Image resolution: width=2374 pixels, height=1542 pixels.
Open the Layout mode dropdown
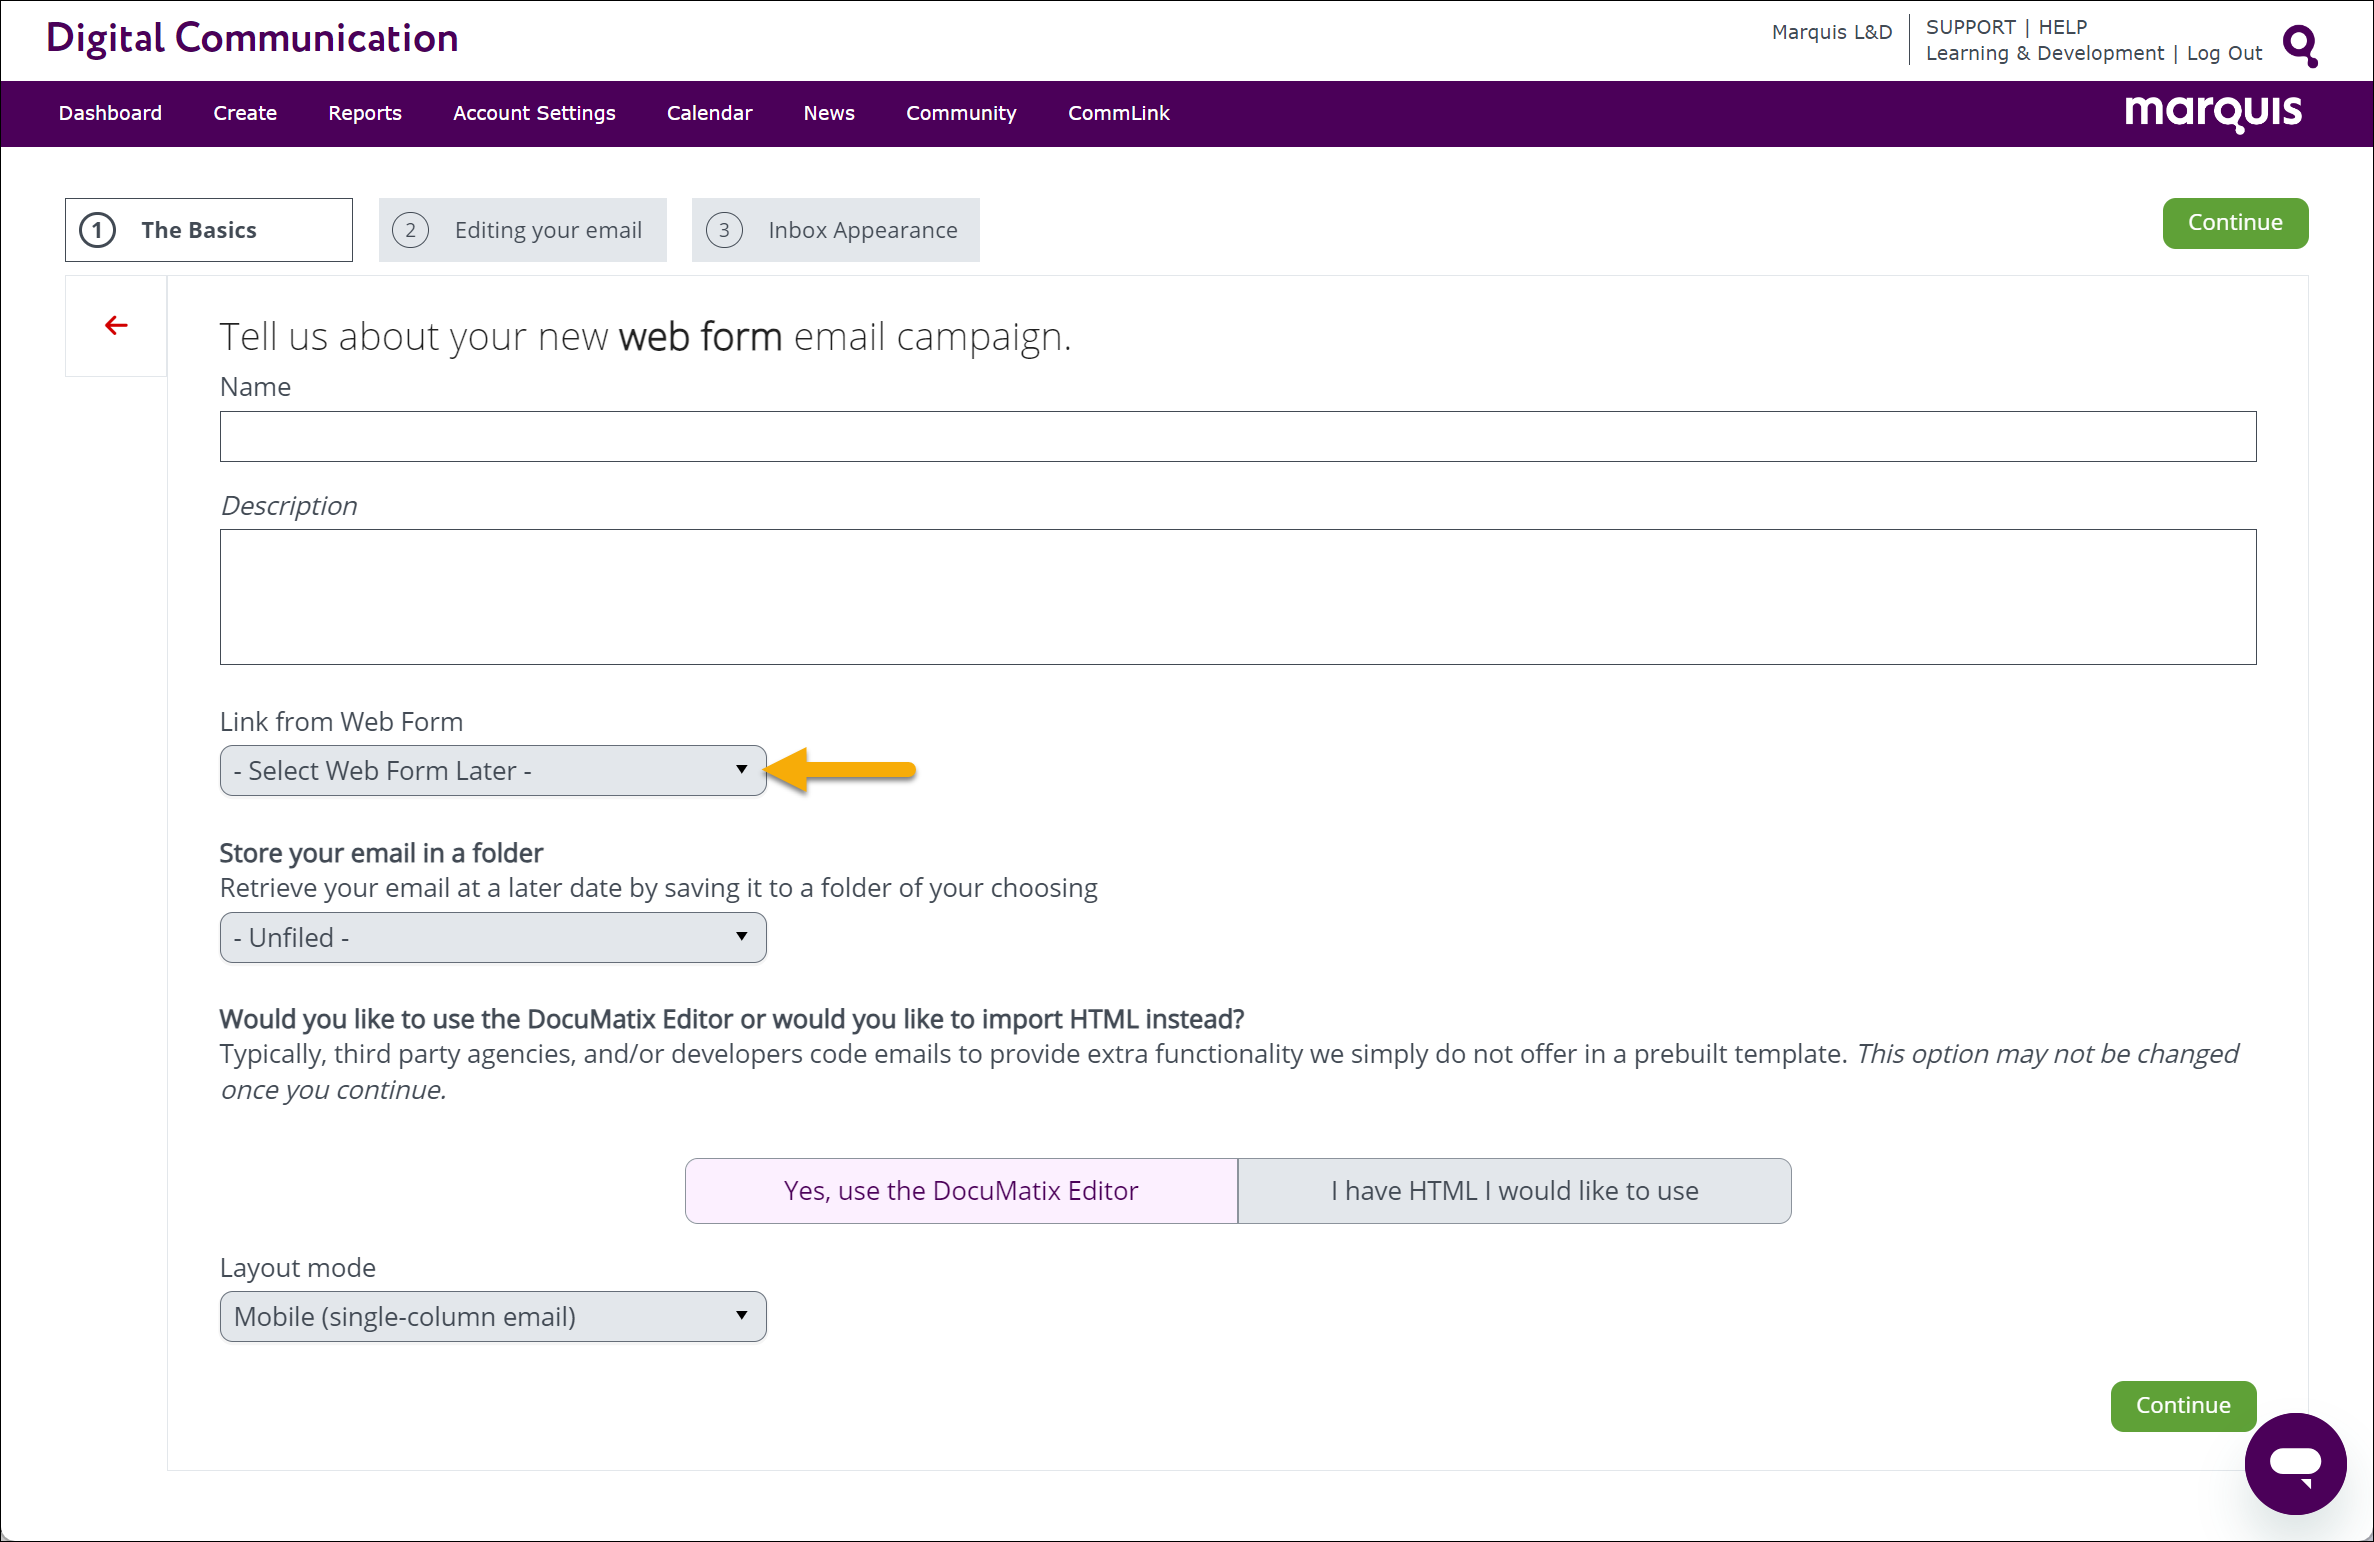(493, 1317)
